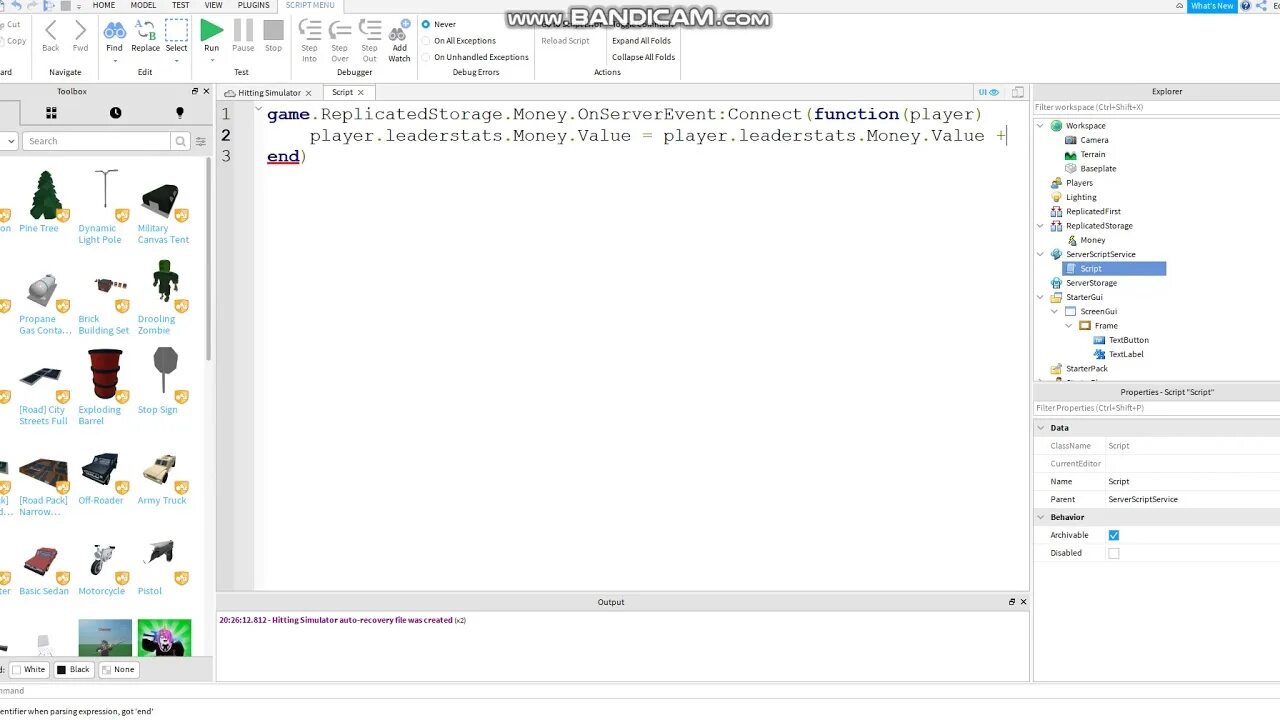The image size is (1280, 720).
Task: Collapse the ServerScriptService tree node
Action: [1040, 254]
